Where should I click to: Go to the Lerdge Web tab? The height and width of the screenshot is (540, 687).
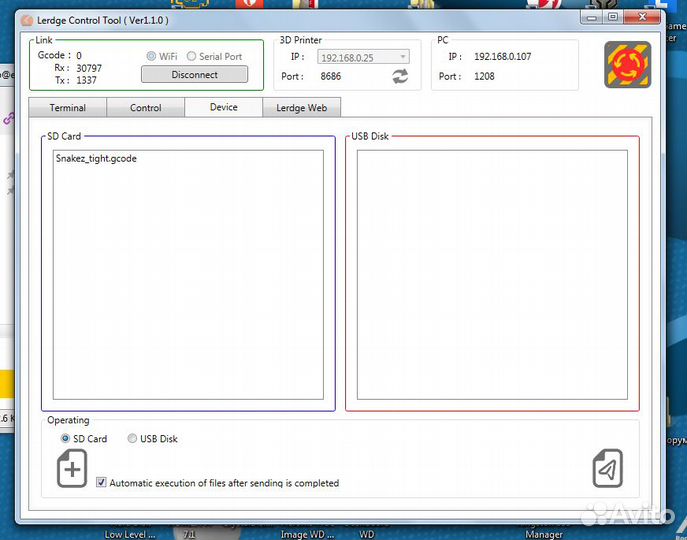pos(302,108)
